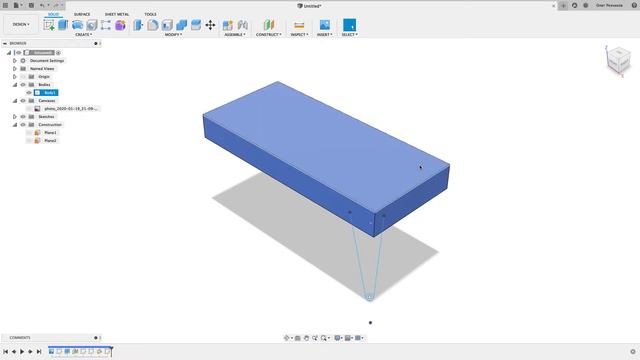
Task: Select the Extrude tool
Action: (x=63, y=25)
